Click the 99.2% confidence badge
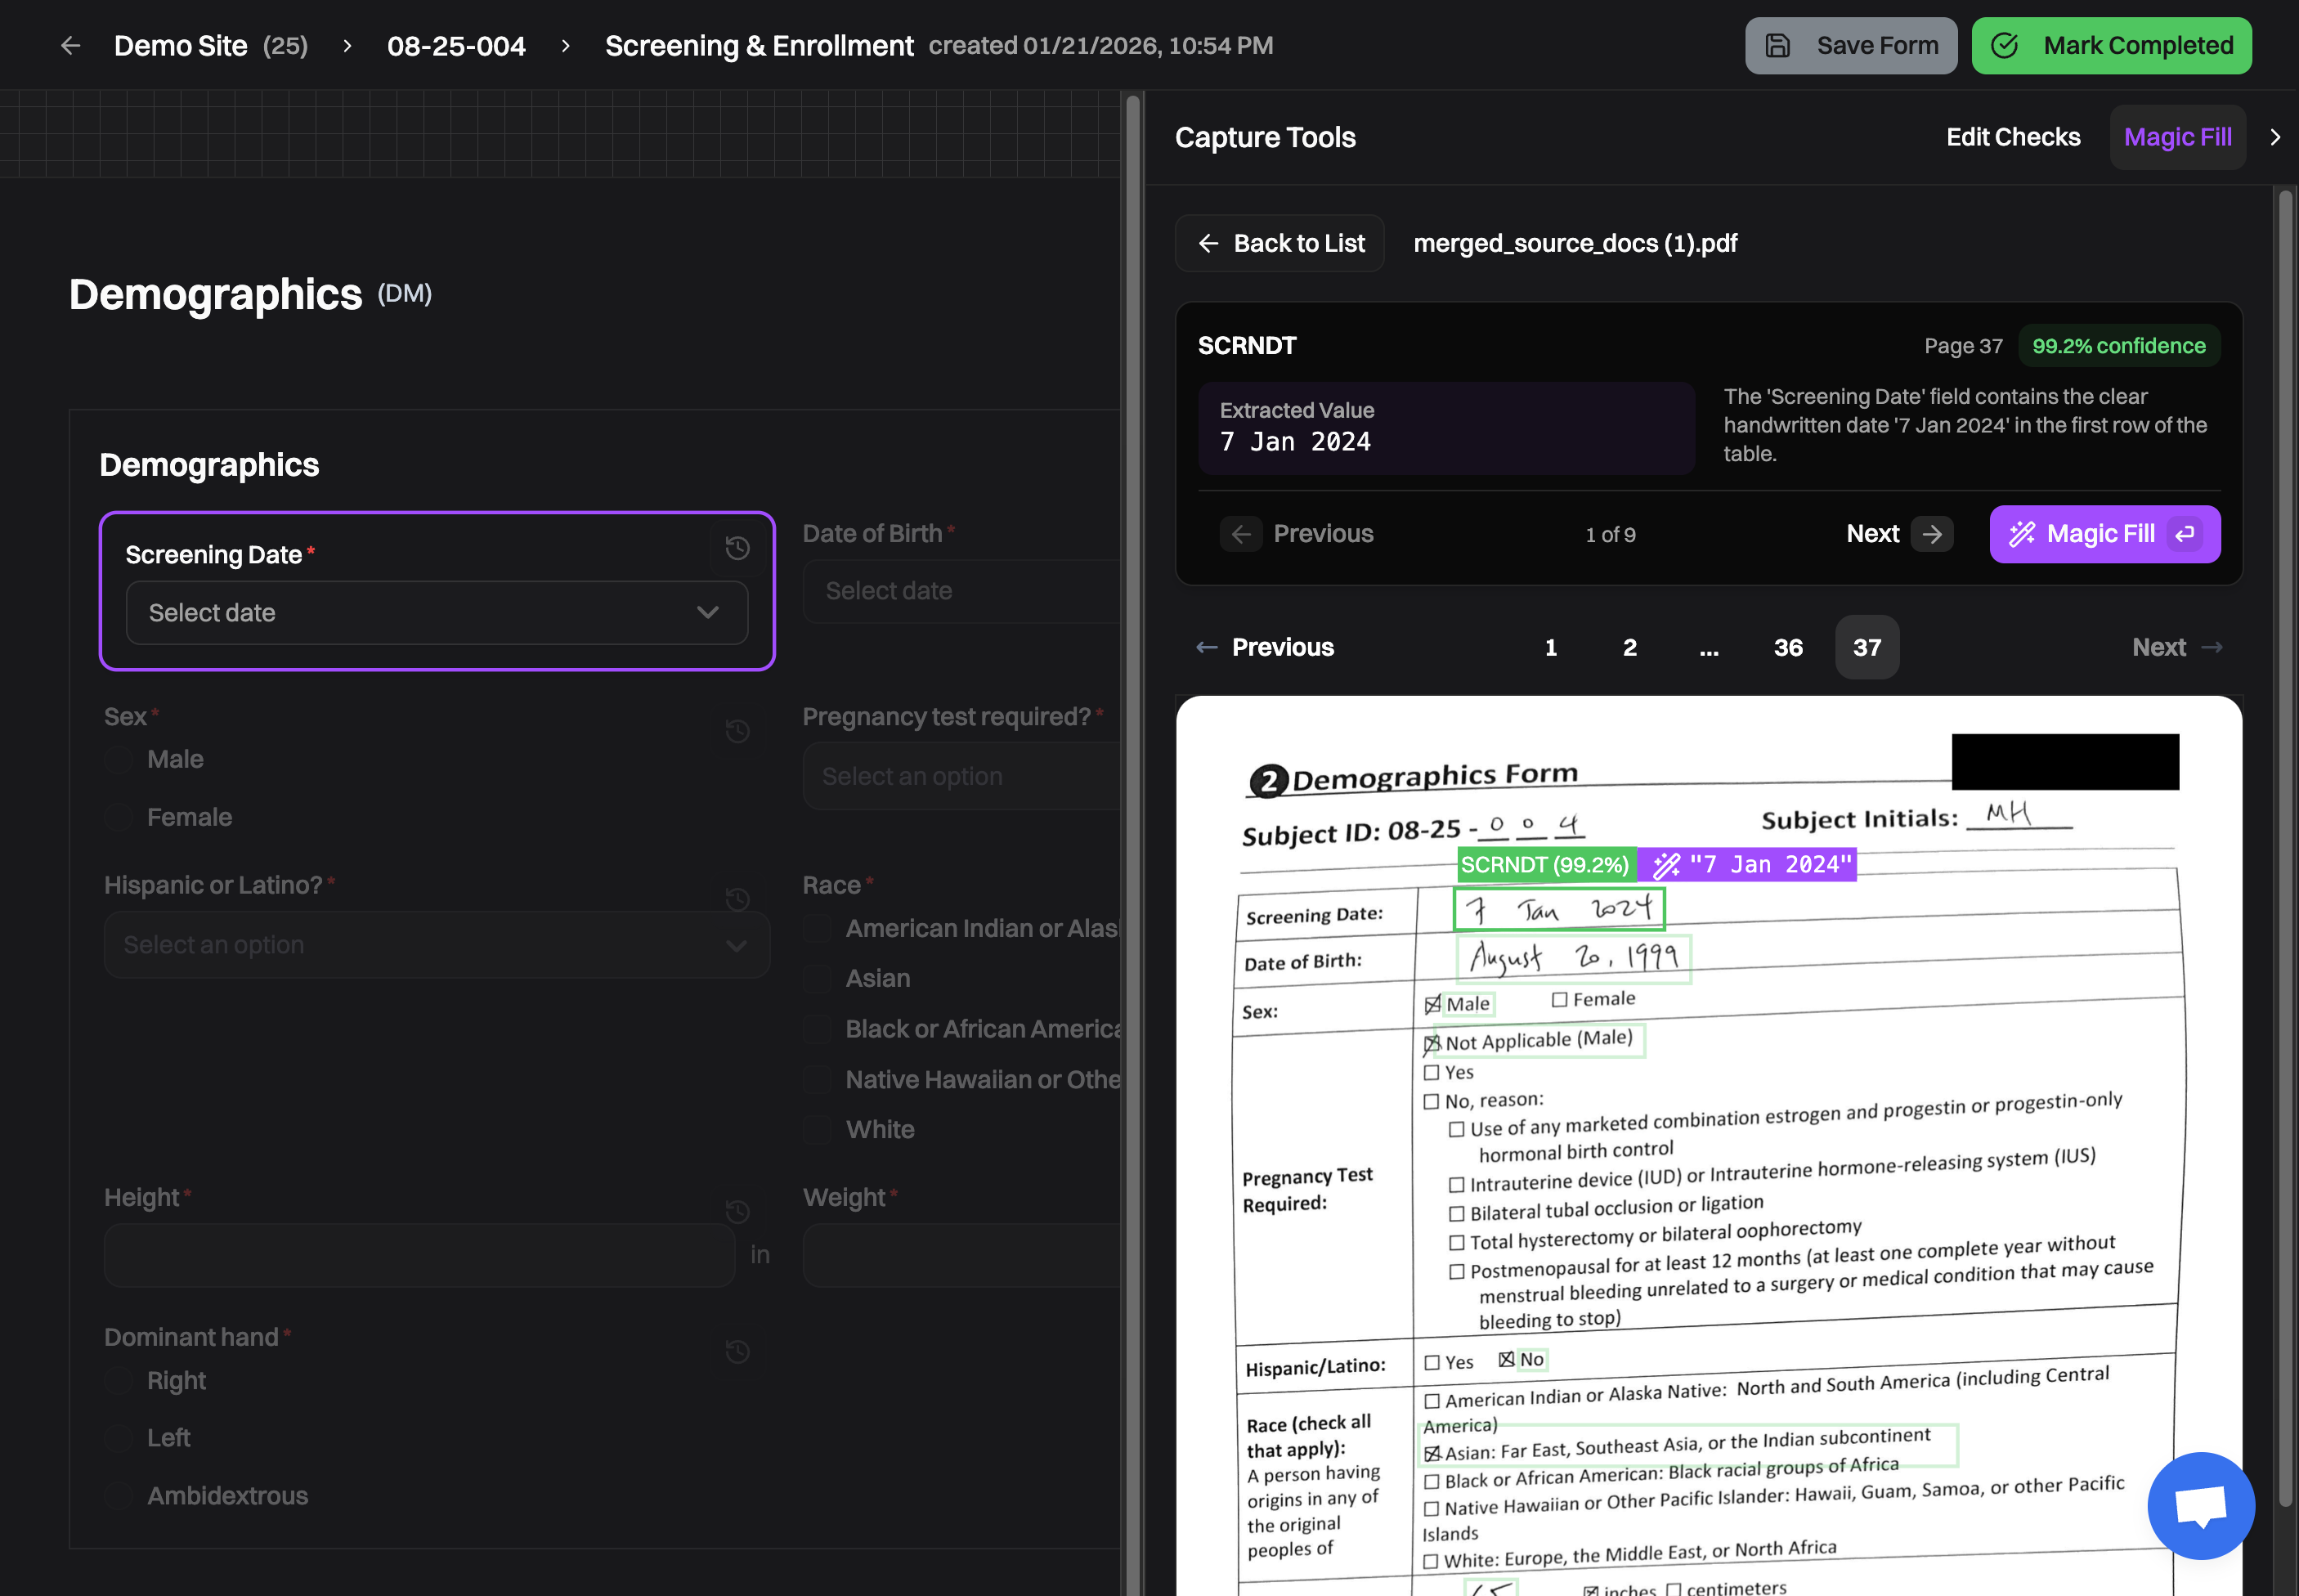 tap(2118, 346)
